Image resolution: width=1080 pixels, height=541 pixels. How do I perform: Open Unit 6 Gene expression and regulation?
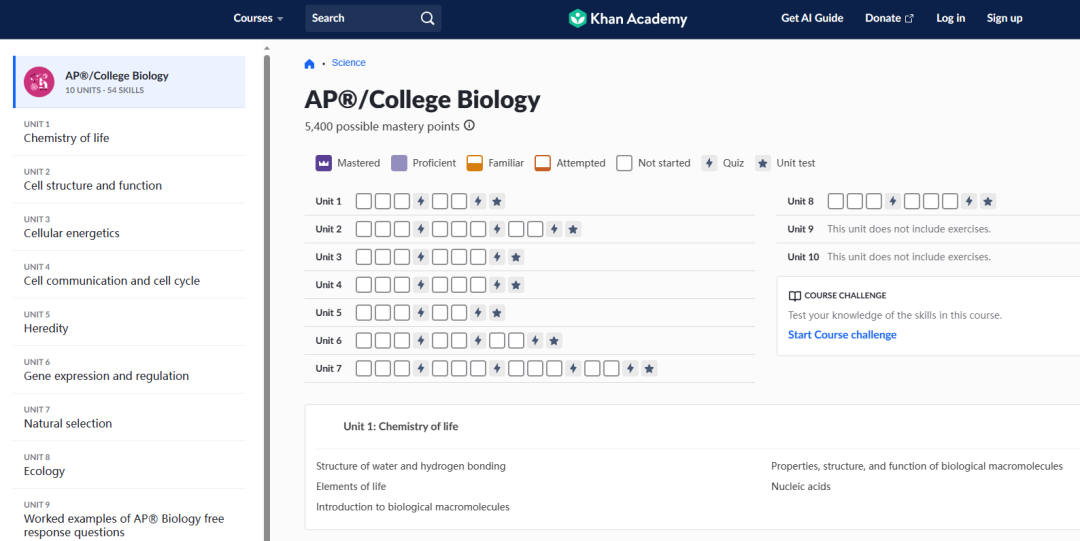(x=129, y=369)
